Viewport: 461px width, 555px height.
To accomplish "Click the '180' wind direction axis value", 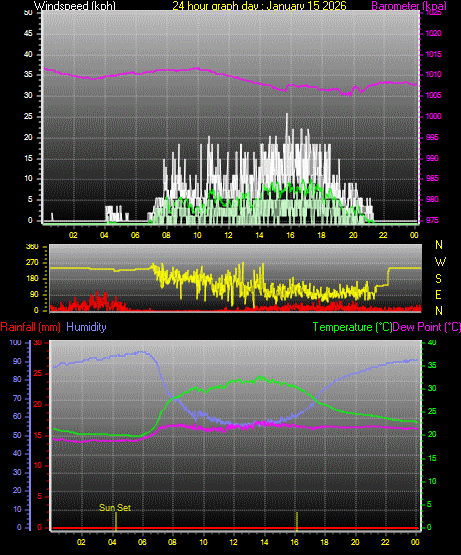I will 32,279.
